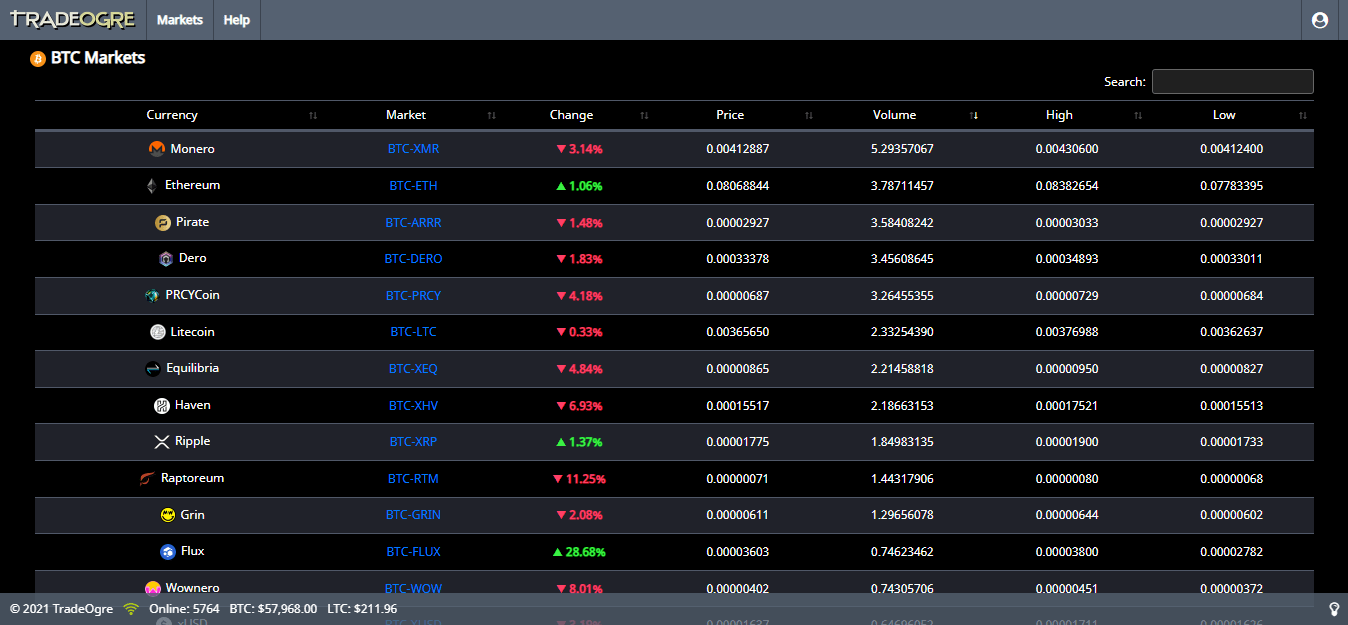Click the TradeOgre logo
Image resolution: width=1348 pixels, height=625 pixels.
[72, 20]
